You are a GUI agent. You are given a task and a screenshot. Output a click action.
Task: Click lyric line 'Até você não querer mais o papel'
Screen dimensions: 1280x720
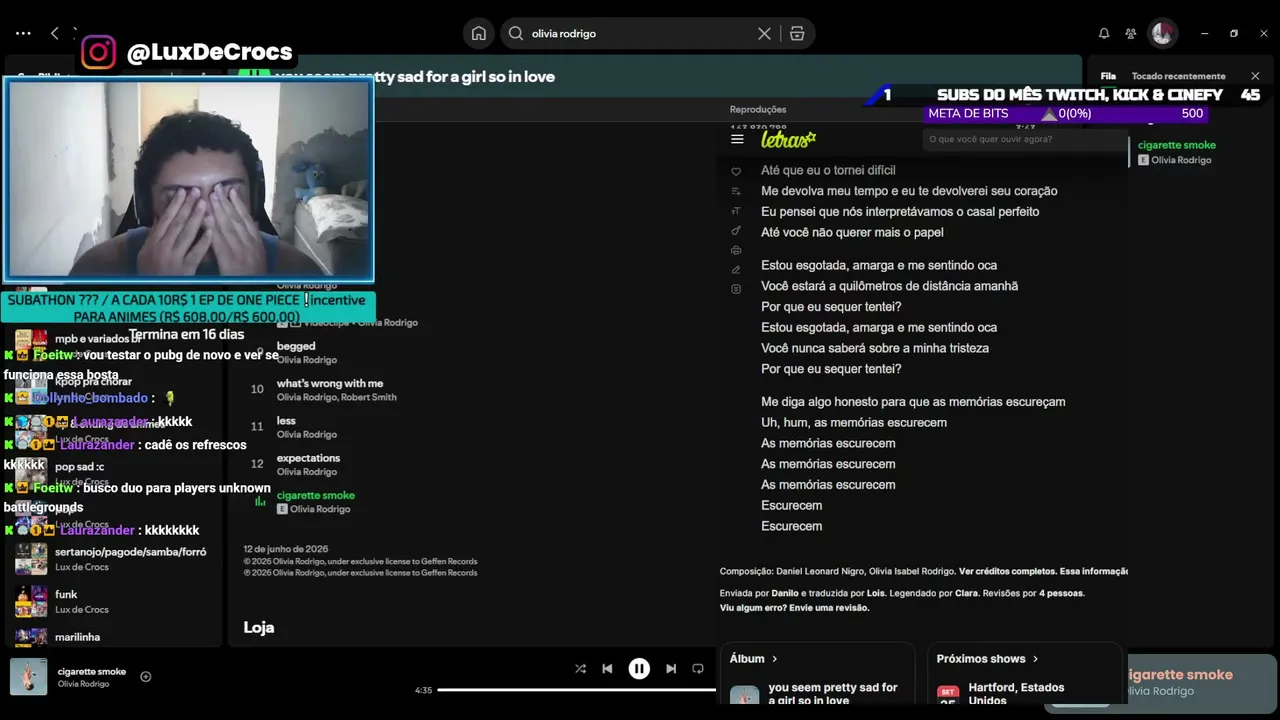852,232
